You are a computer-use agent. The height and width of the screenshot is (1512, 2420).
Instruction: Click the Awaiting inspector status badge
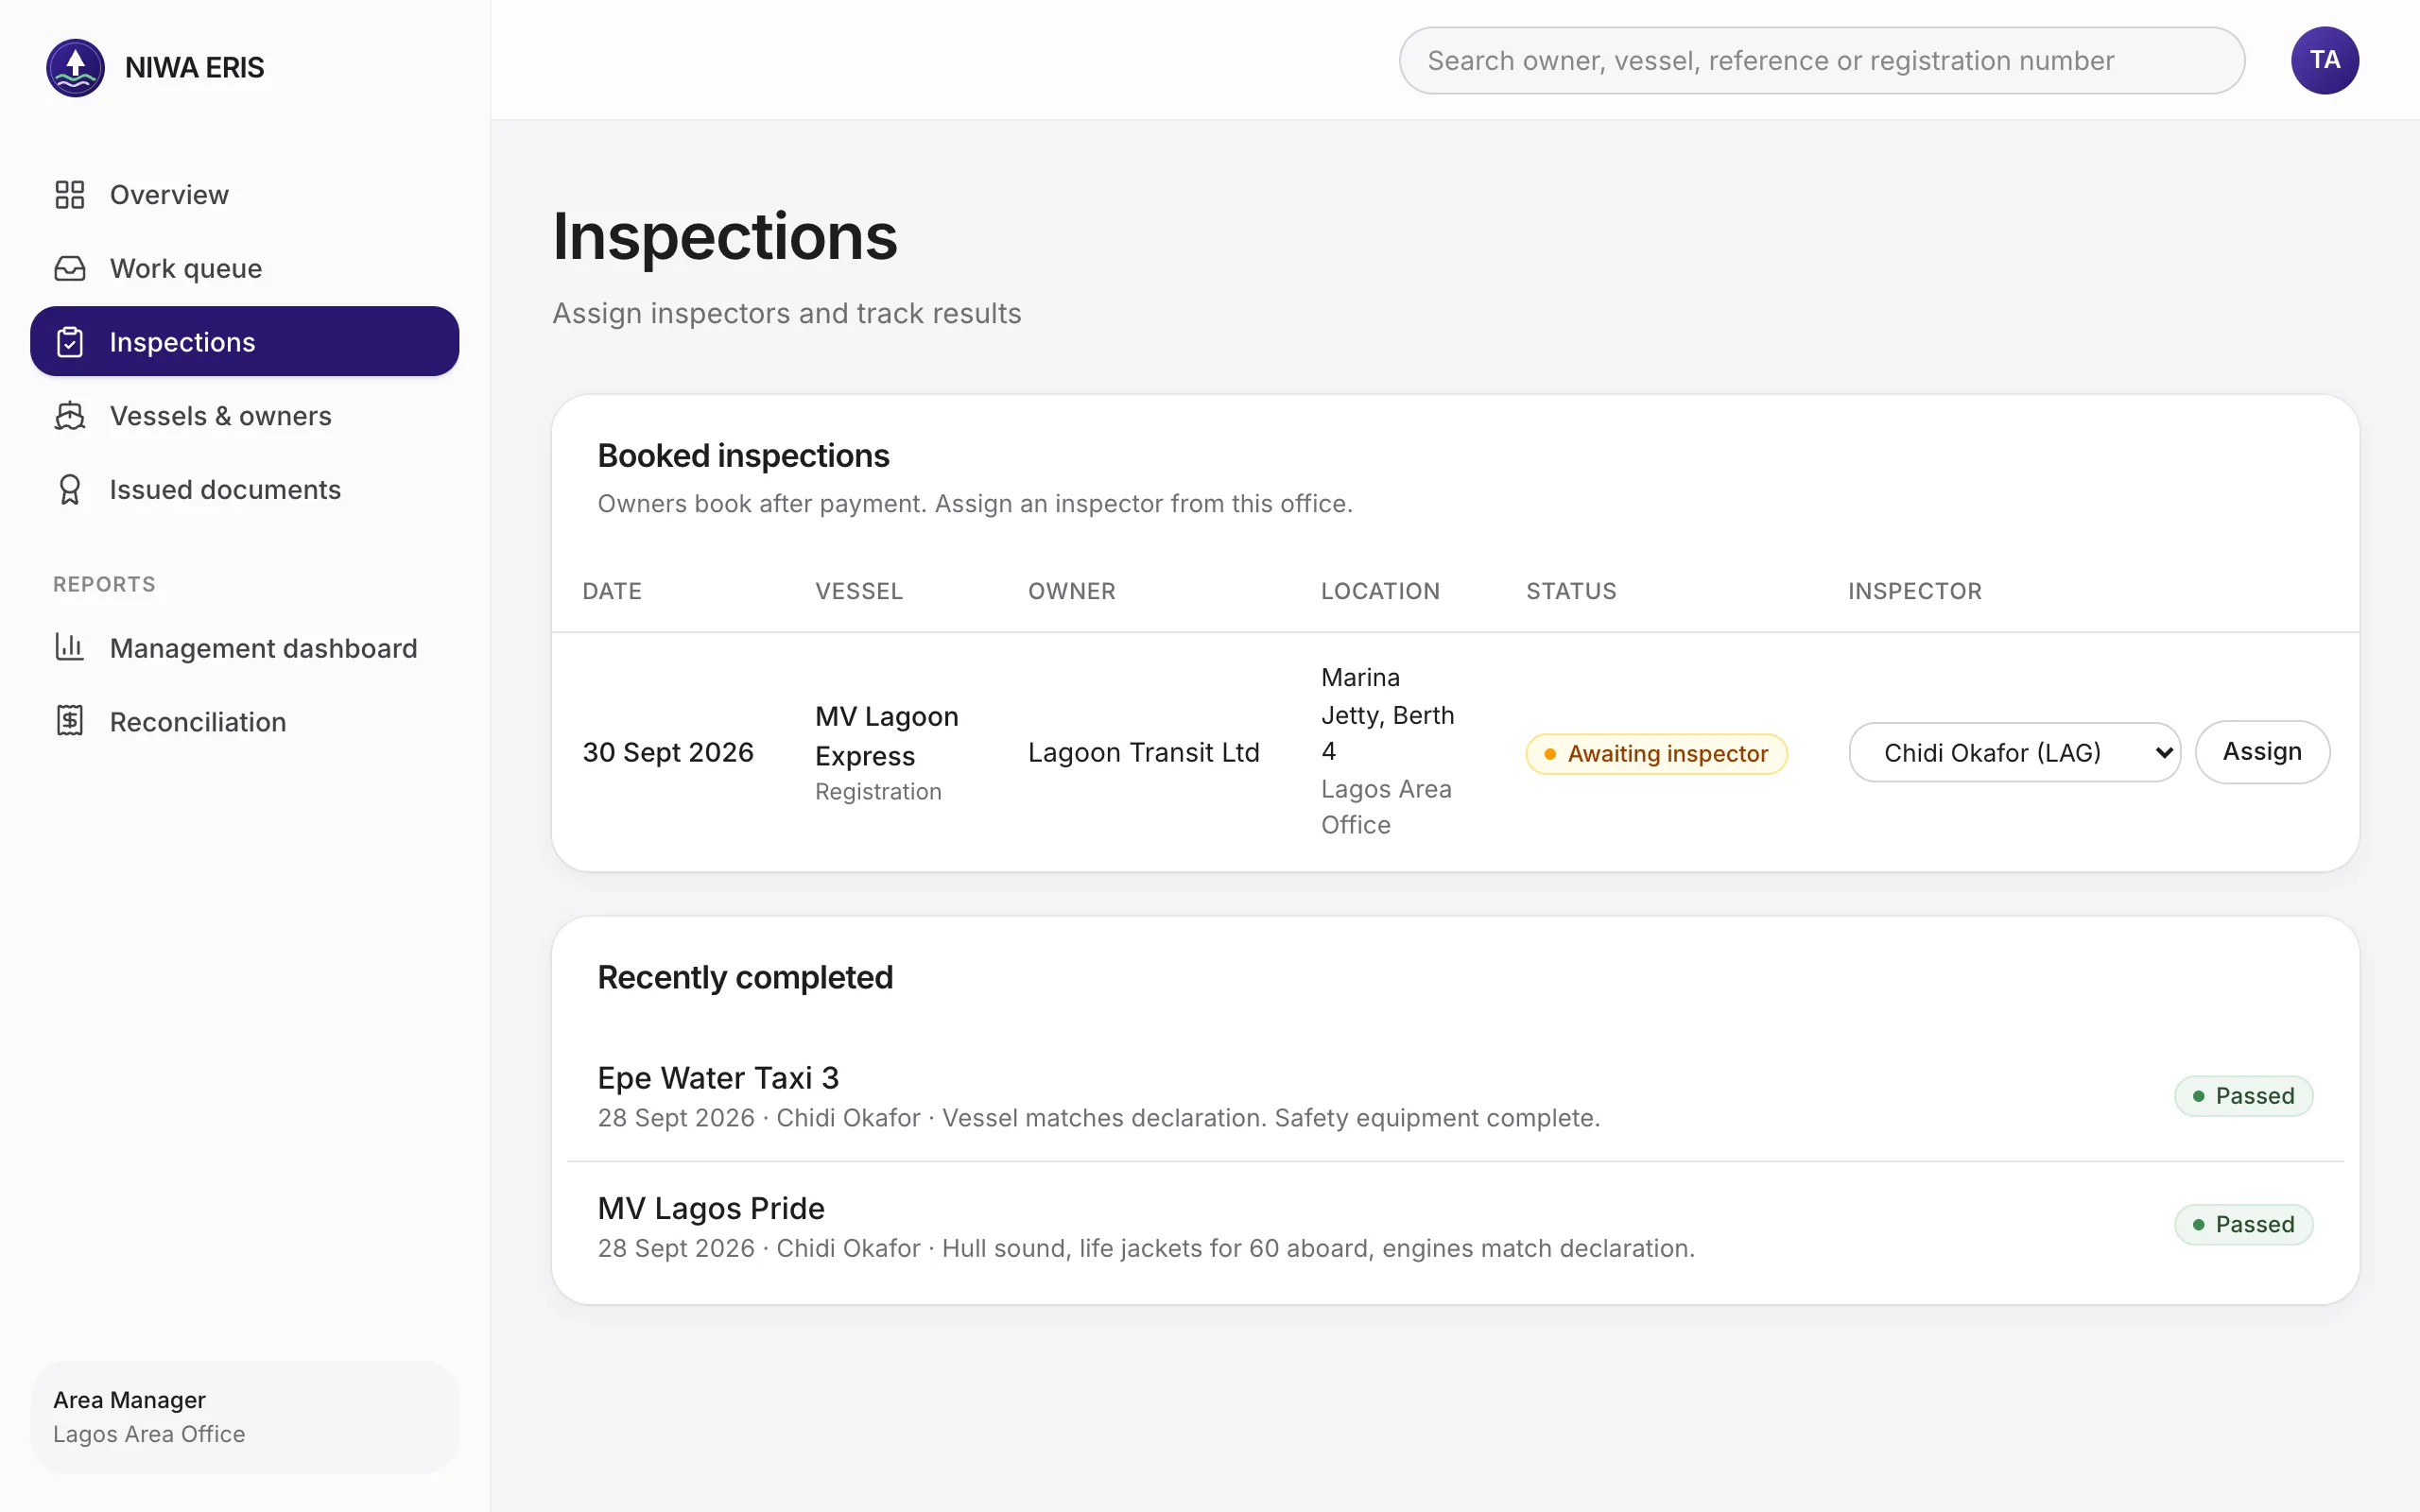point(1656,754)
